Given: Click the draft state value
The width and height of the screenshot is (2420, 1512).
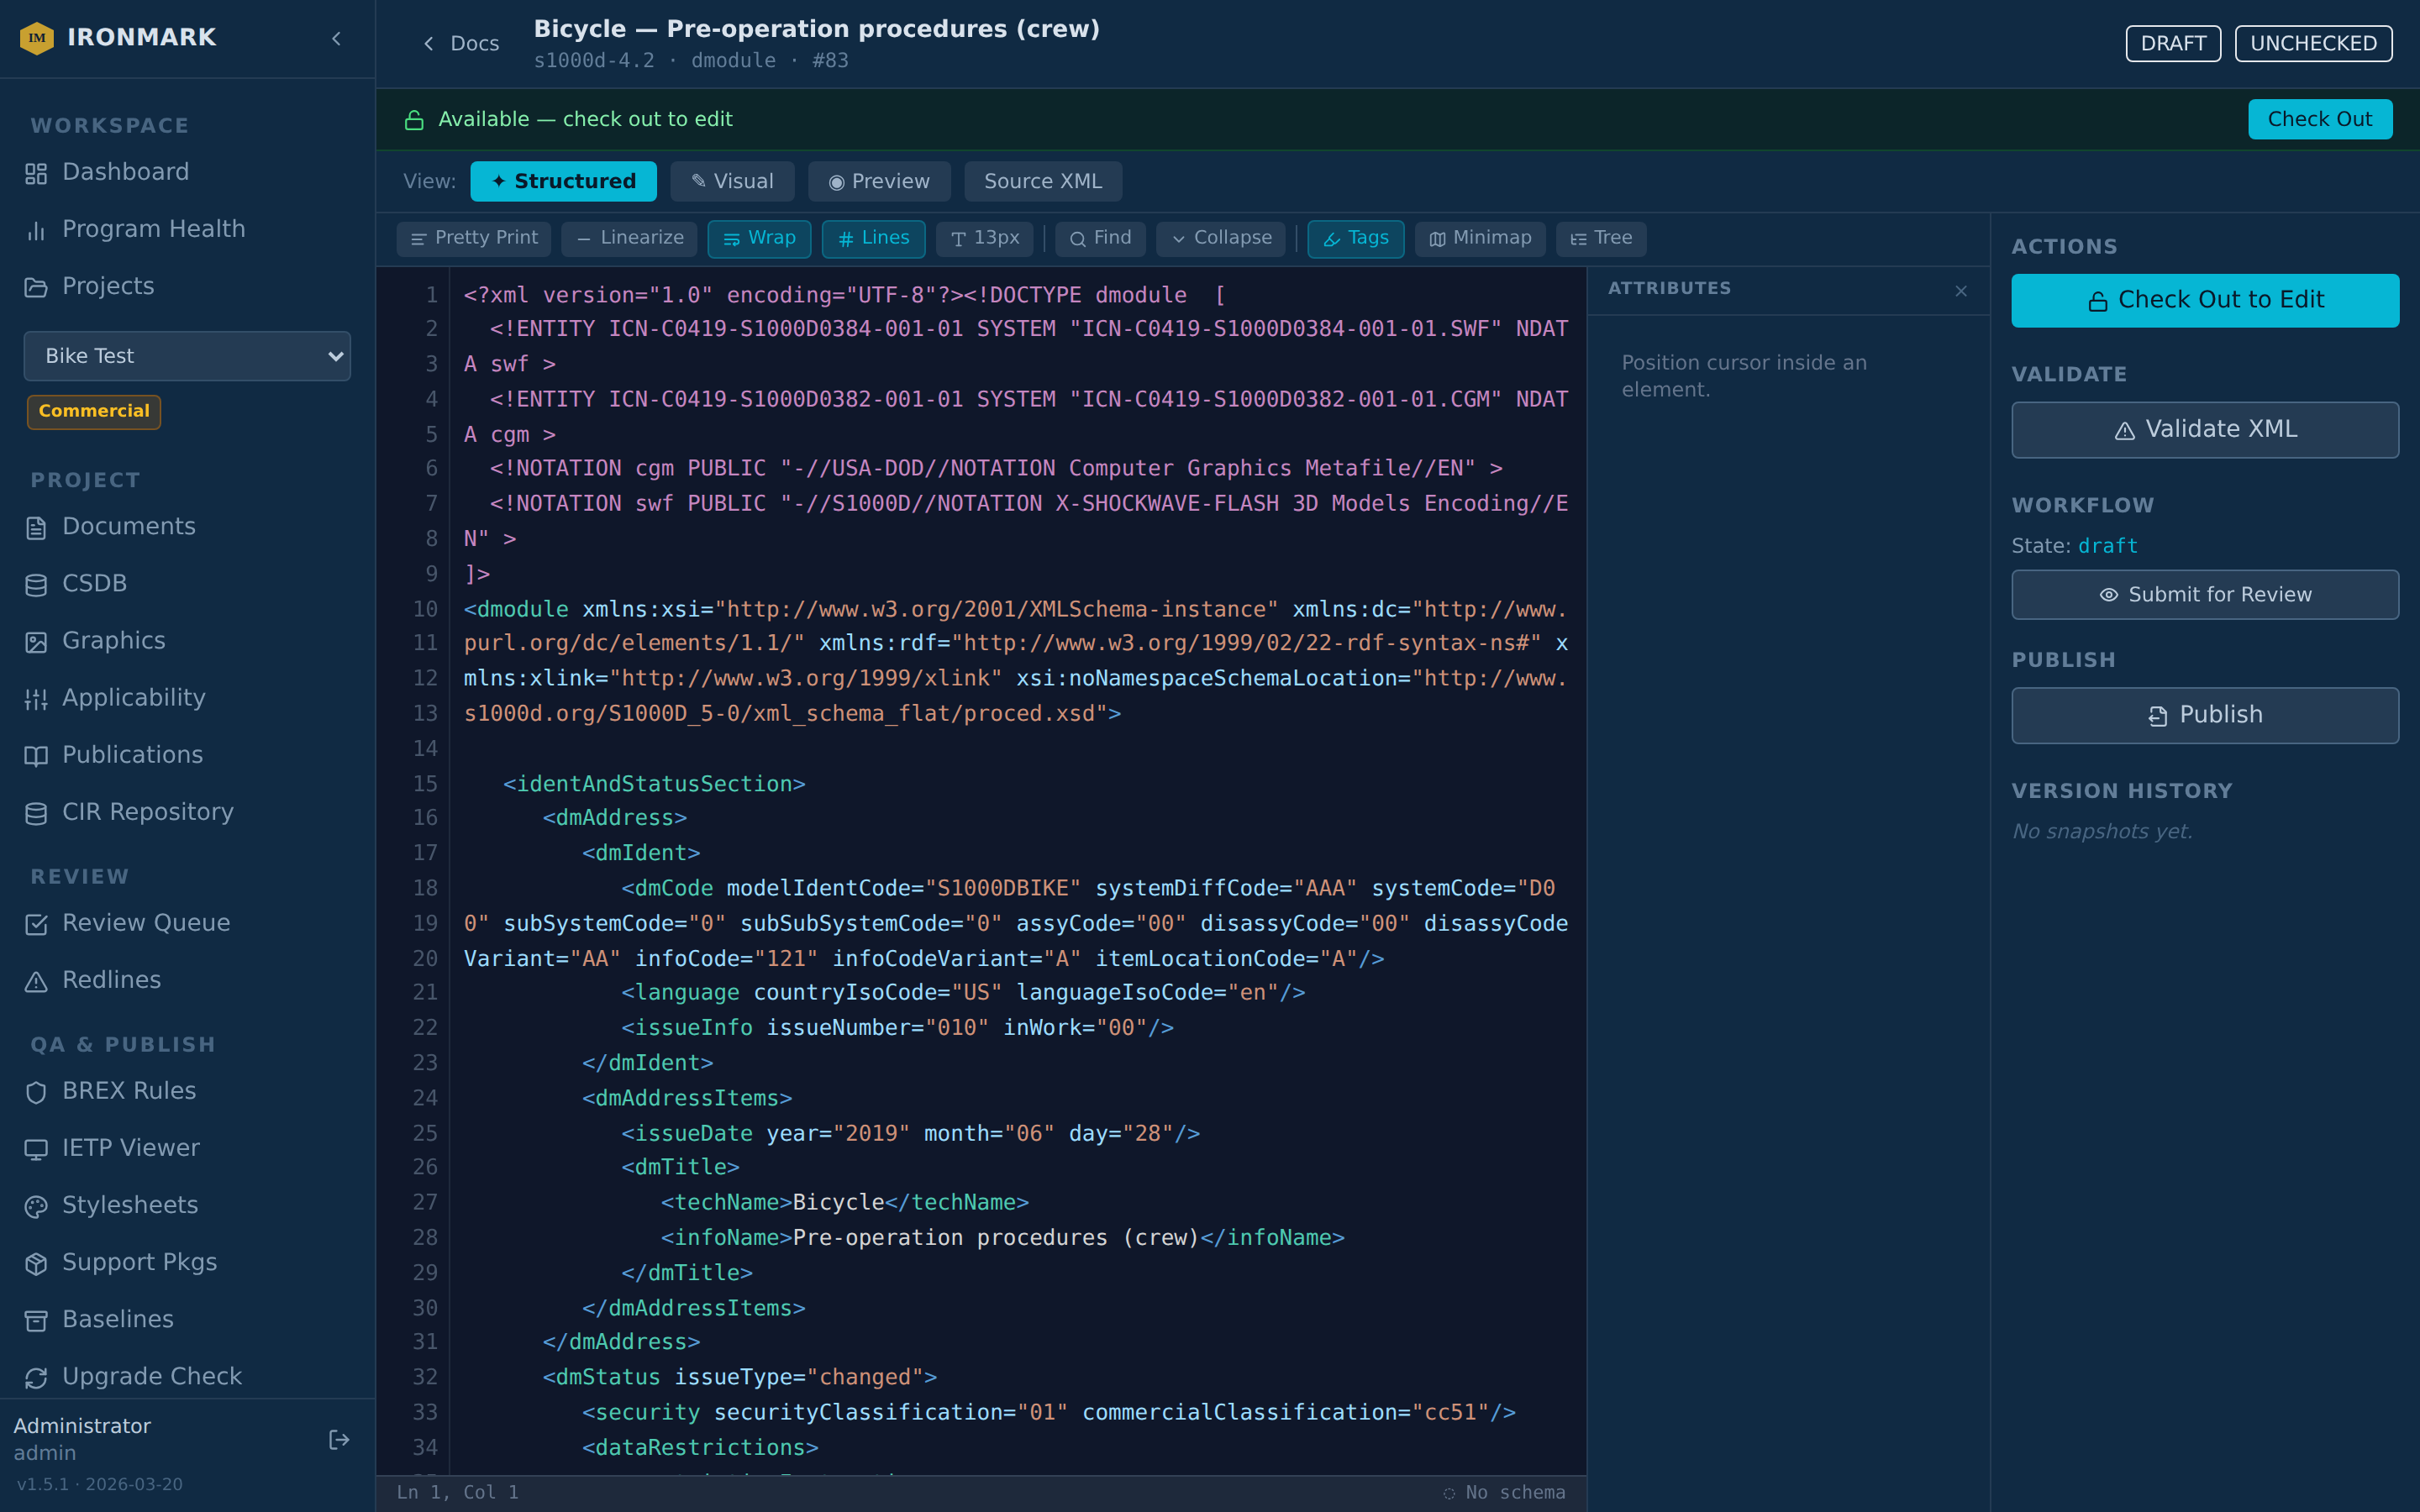Looking at the screenshot, I should point(2108,546).
